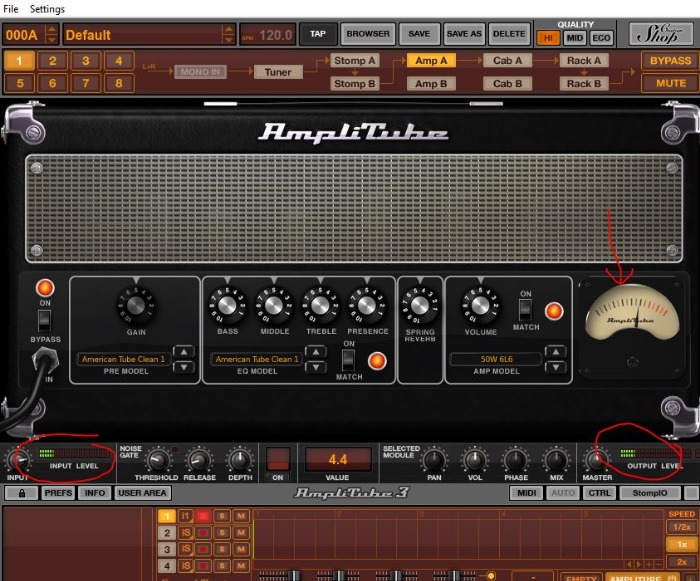Open the Cab B module
700x581 pixels.
click(507, 84)
